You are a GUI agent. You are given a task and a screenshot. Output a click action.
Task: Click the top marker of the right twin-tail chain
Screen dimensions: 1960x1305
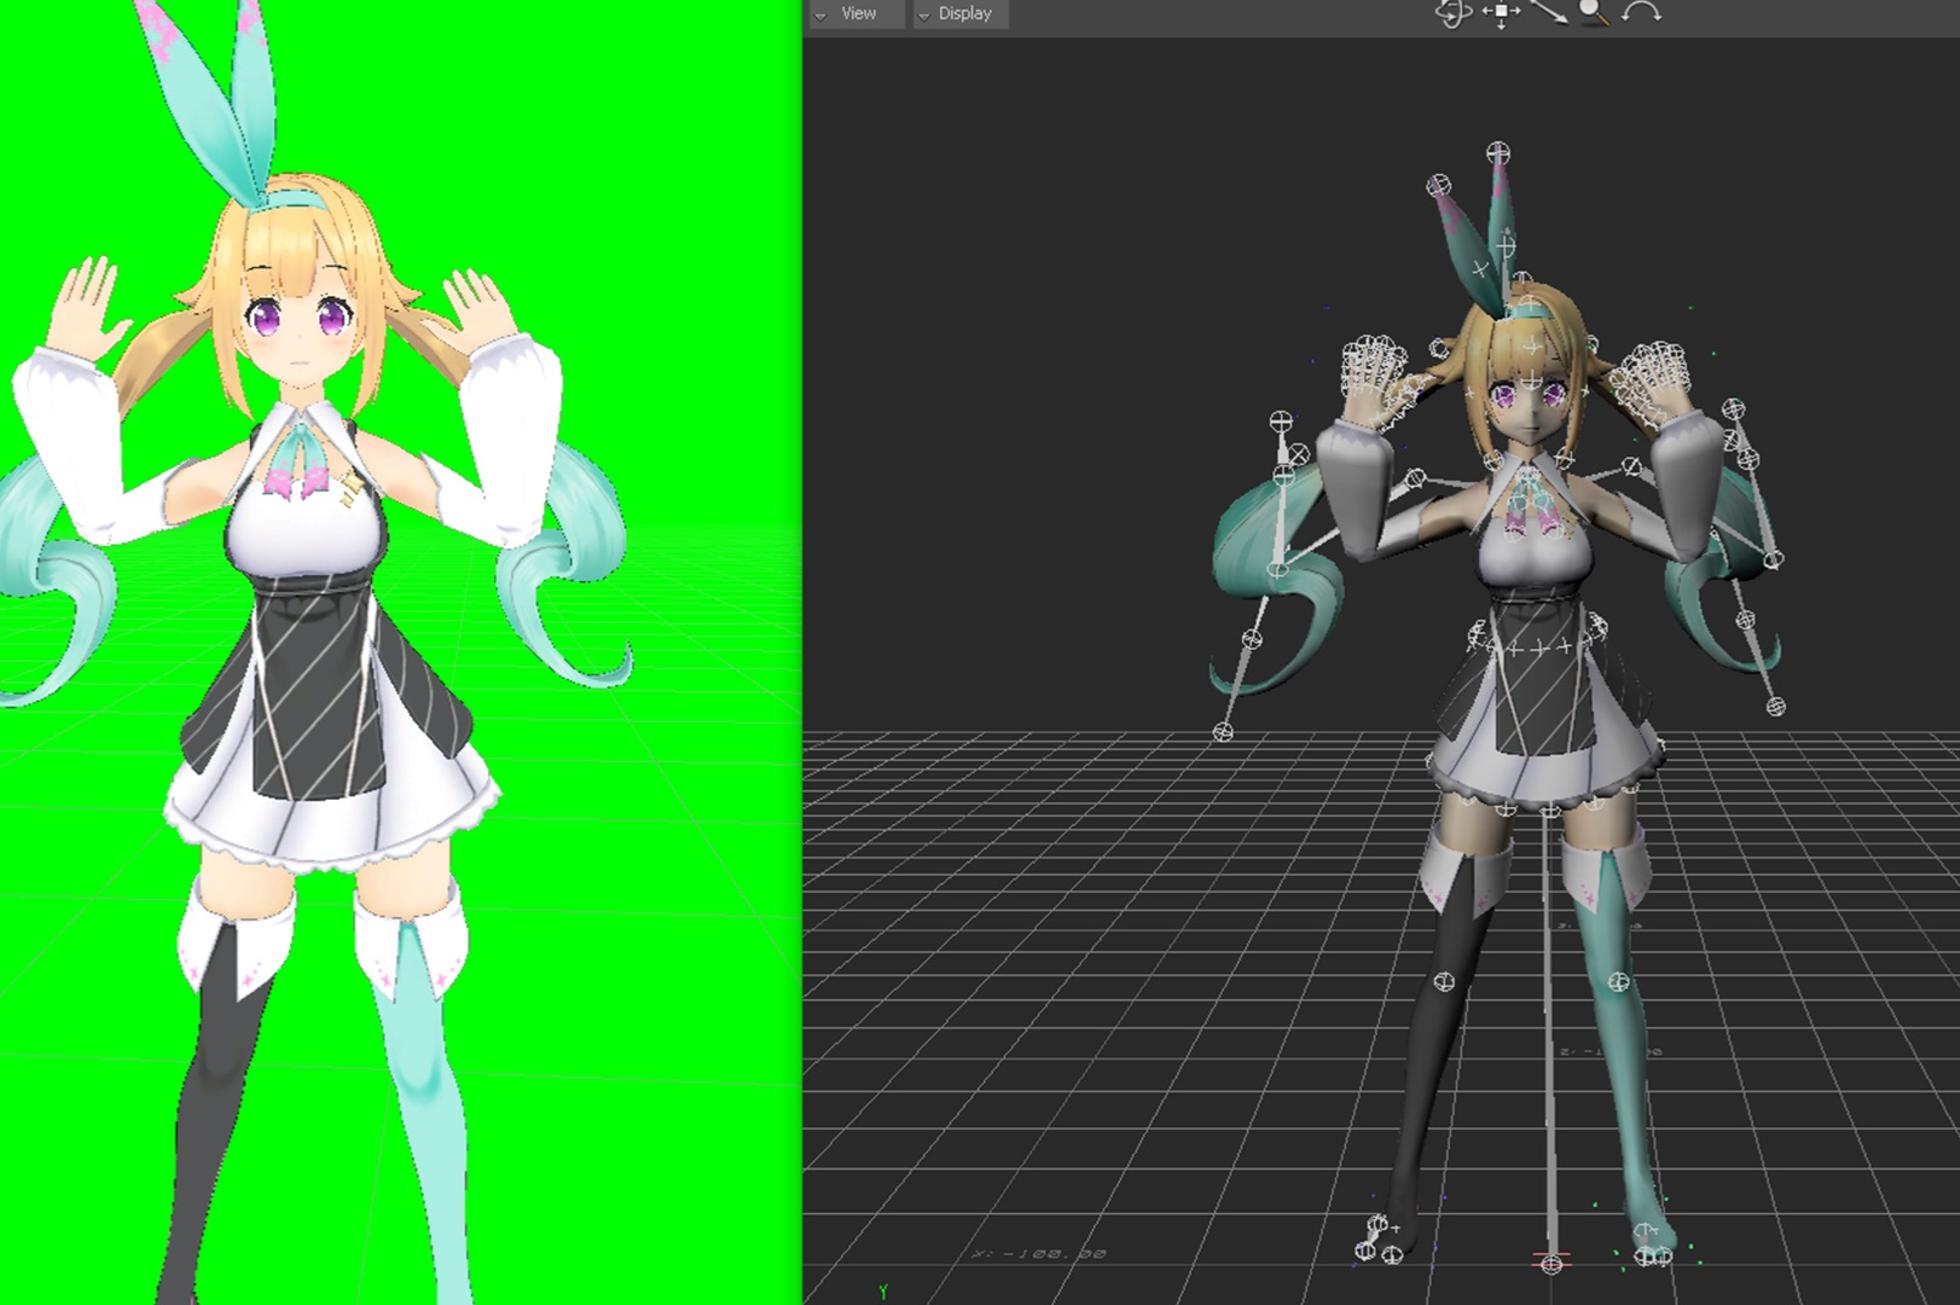point(1733,408)
